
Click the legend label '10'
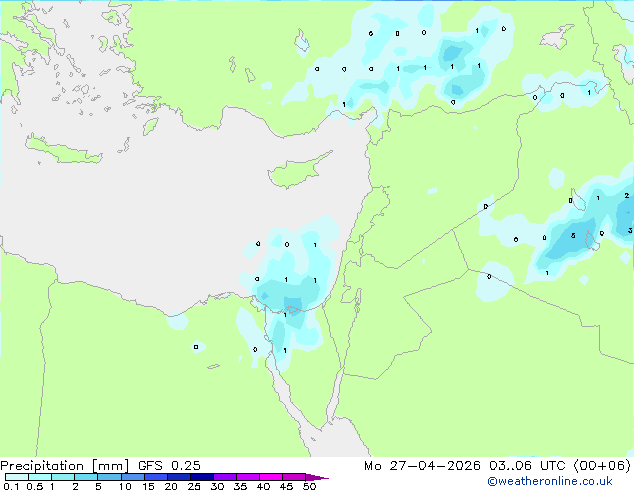coord(125,486)
